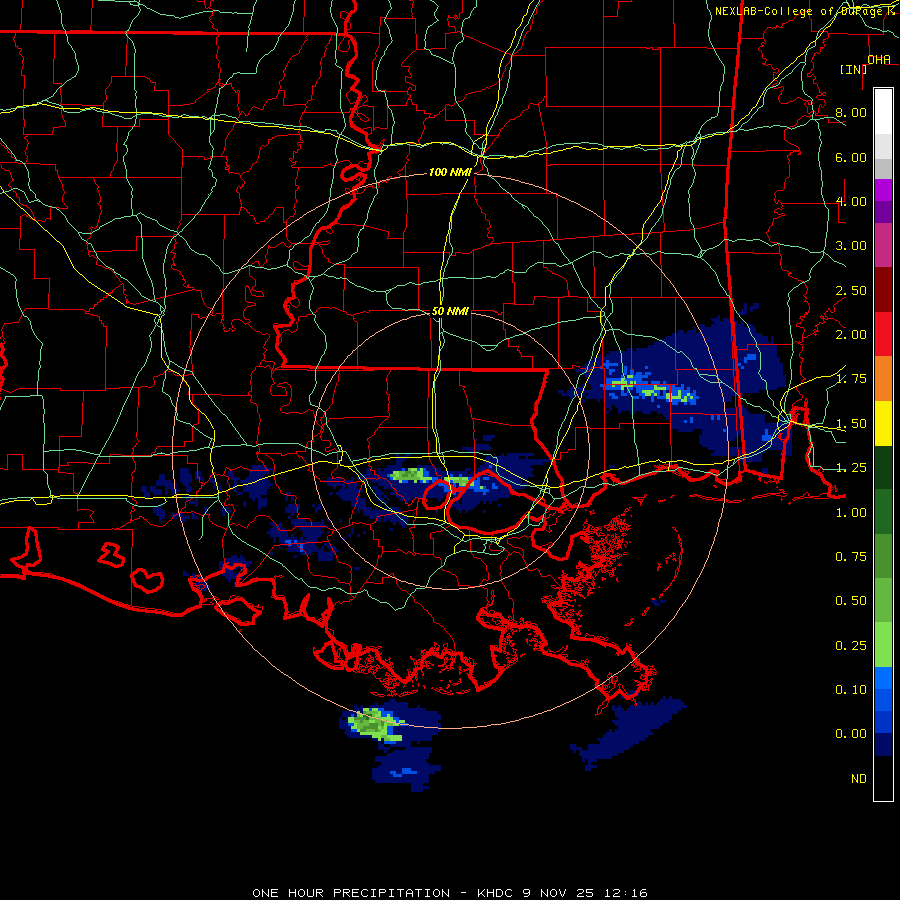The image size is (900, 900).
Task: Click the '100 NMI' range ring label
Action: point(450,172)
